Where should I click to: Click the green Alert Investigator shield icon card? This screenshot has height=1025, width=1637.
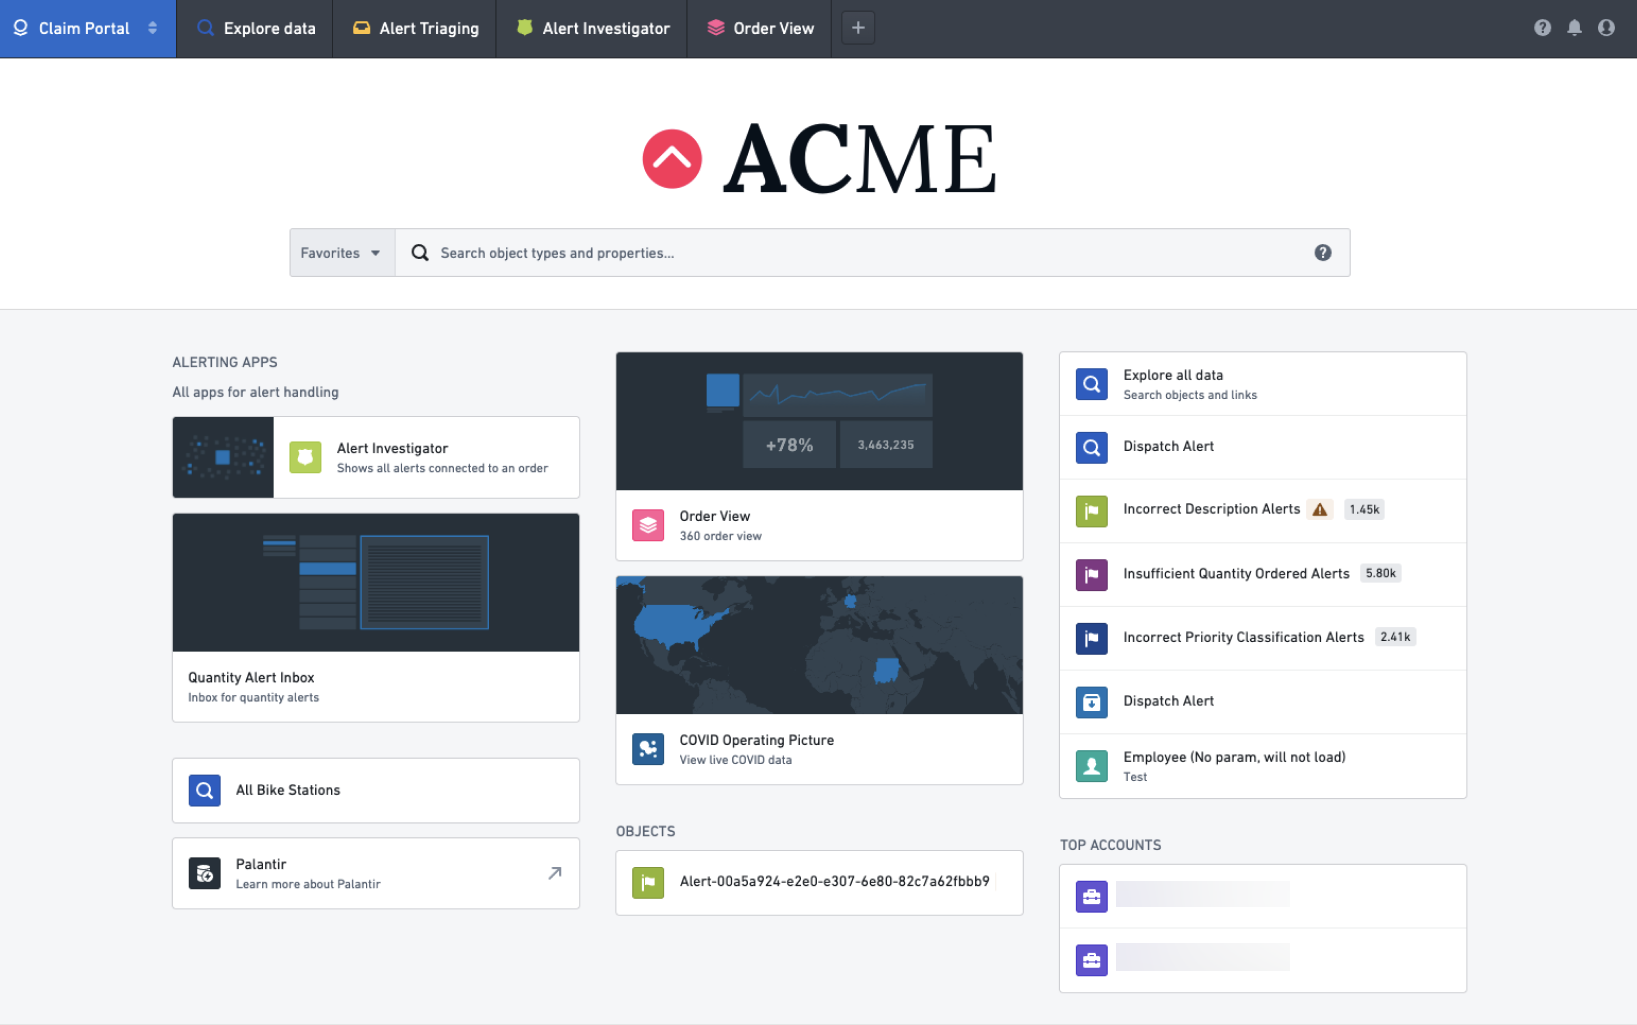click(305, 457)
